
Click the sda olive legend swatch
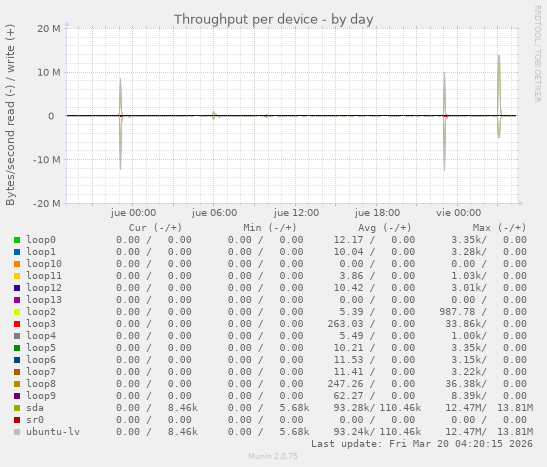click(17, 408)
